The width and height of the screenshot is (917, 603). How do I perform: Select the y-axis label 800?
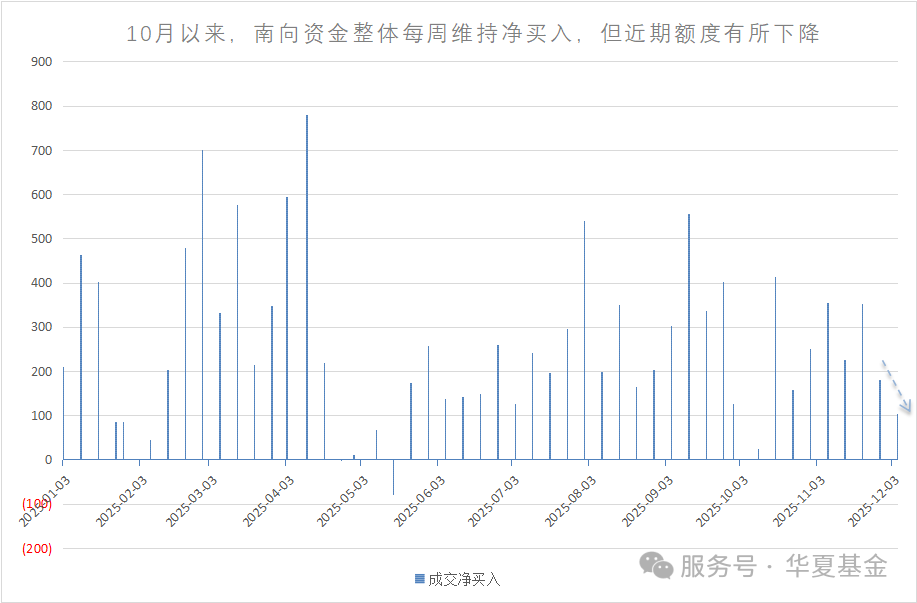coord(42,106)
